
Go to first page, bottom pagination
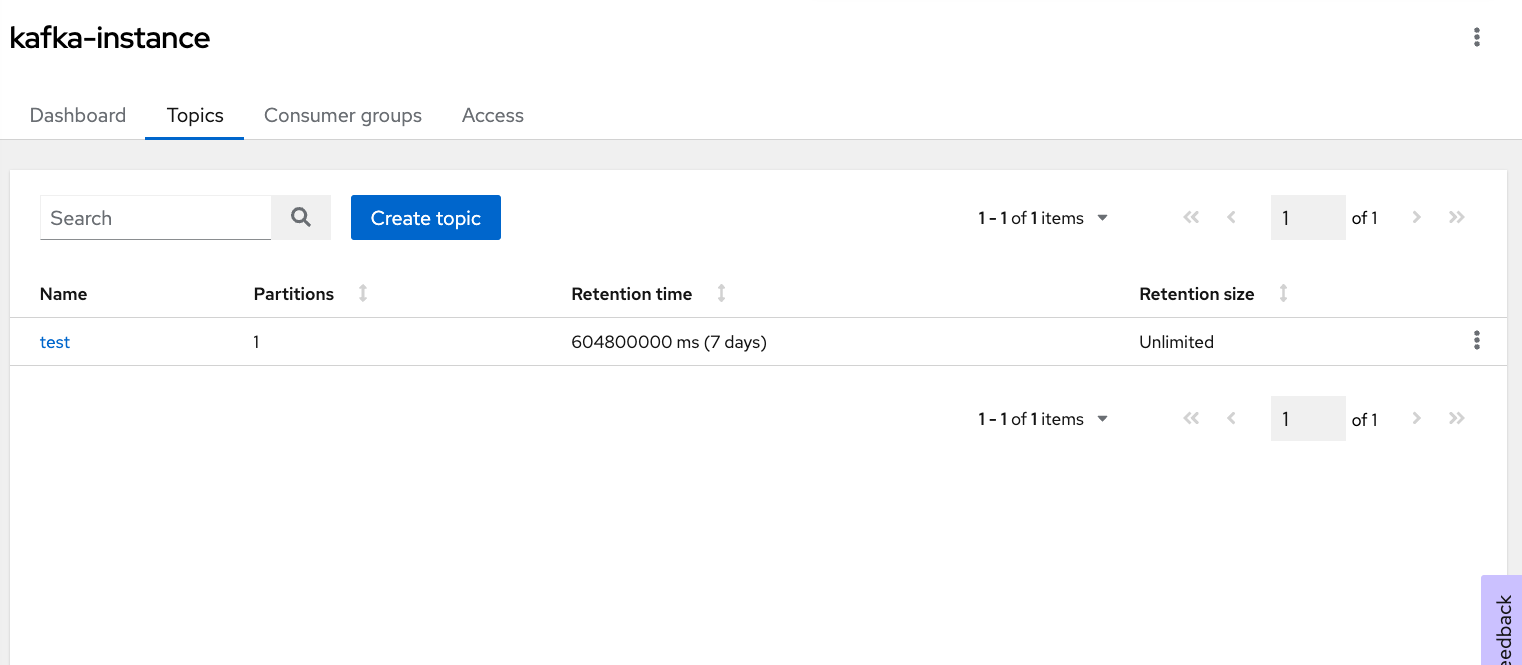pos(1190,419)
